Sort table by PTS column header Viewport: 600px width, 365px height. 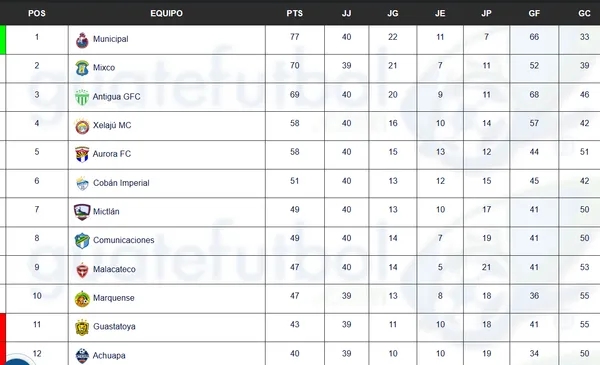click(295, 13)
